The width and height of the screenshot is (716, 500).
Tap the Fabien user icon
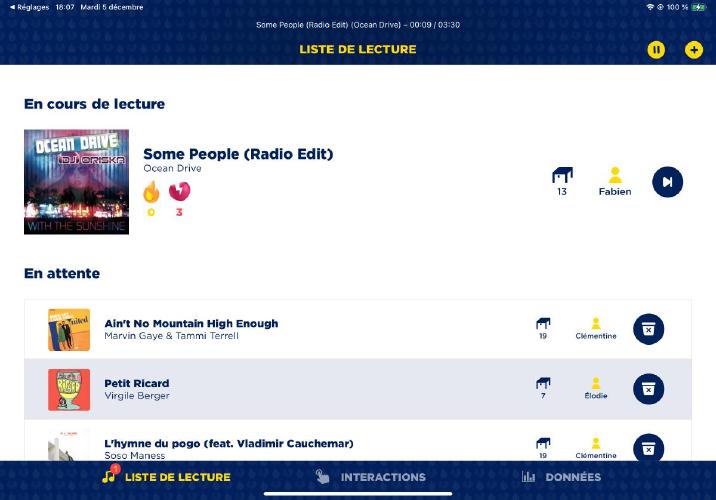click(615, 176)
